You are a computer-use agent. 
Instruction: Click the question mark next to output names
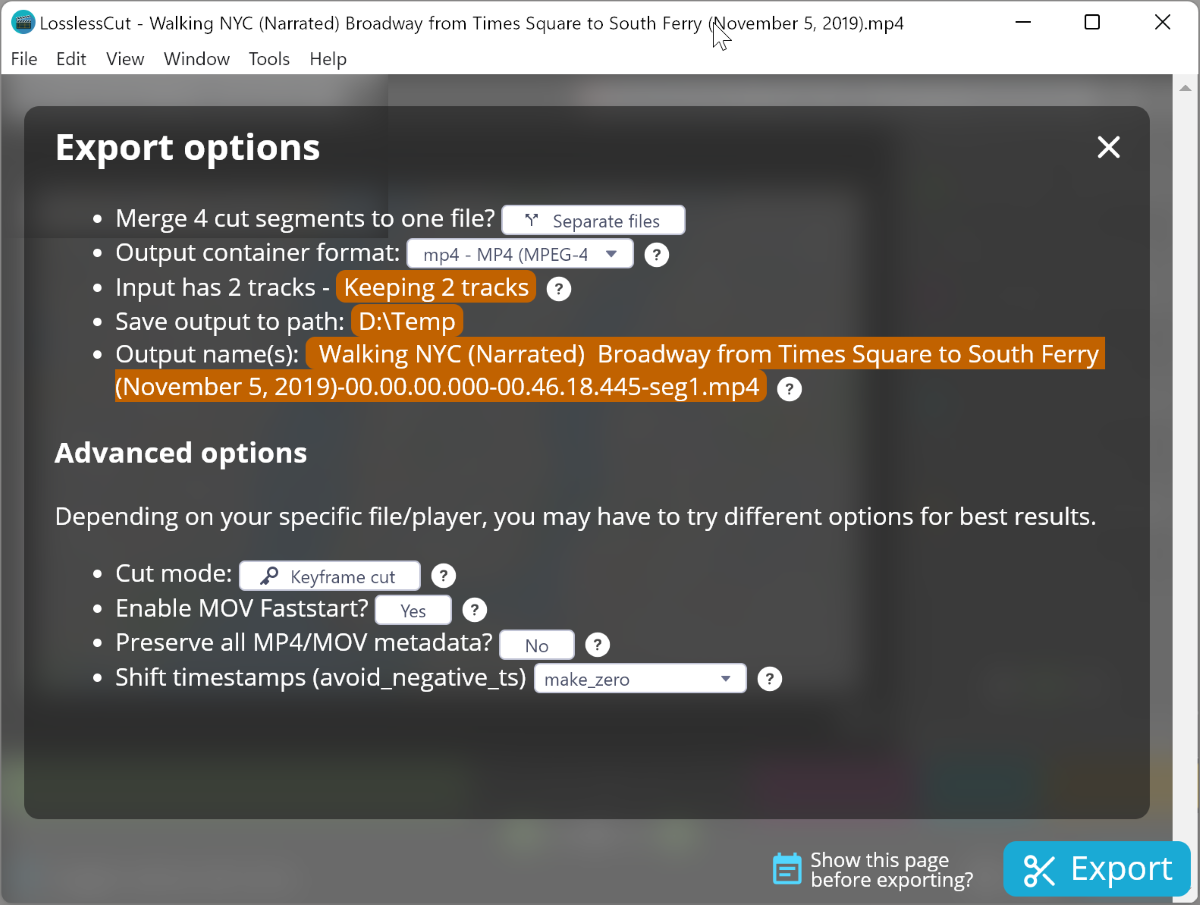789,389
